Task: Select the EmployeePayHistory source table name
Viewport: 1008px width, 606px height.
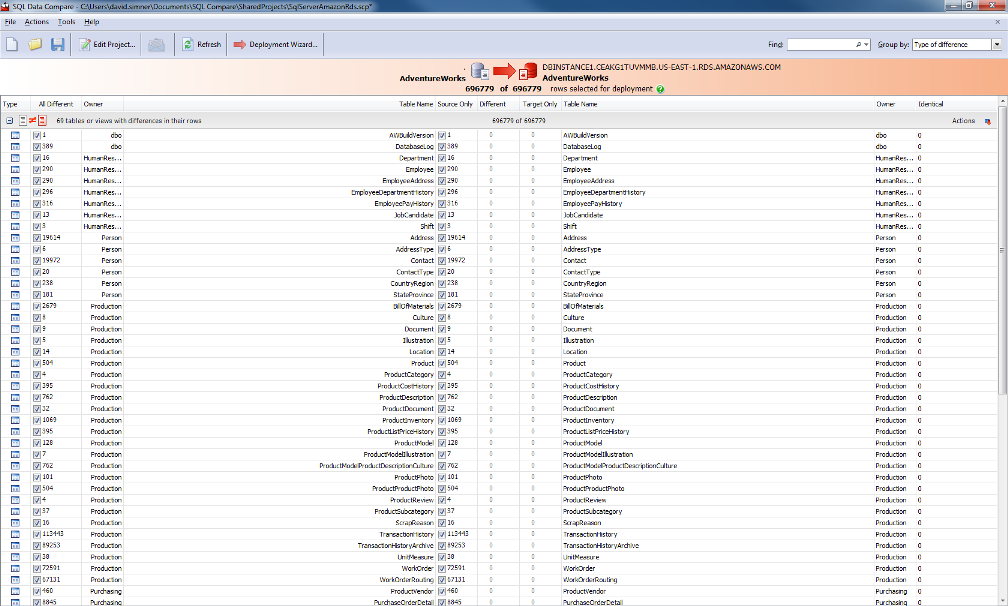Action: [404, 204]
